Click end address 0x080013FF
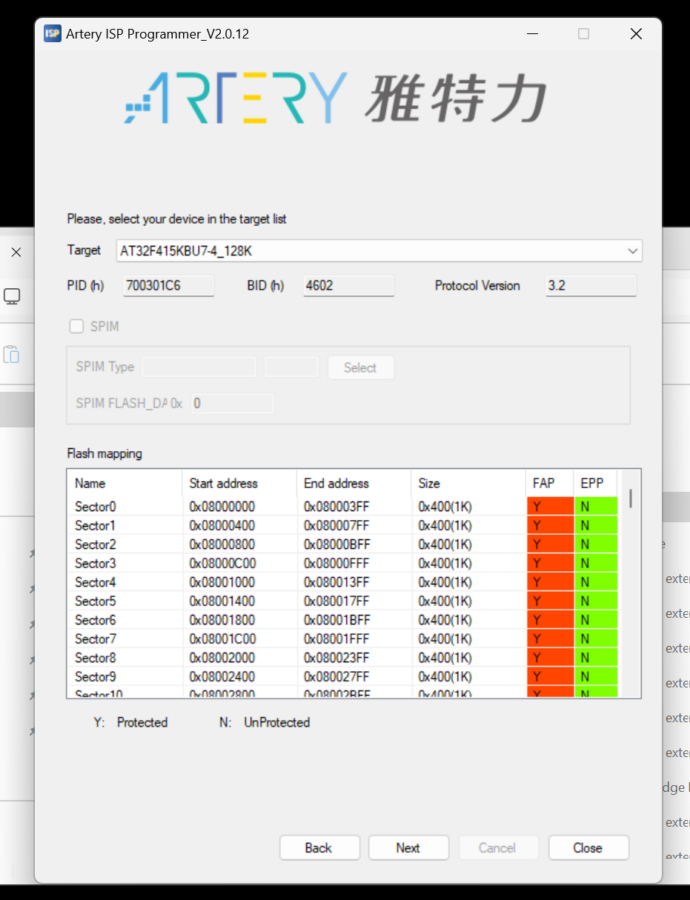Screen dimensions: 690x900 [x=336, y=583]
